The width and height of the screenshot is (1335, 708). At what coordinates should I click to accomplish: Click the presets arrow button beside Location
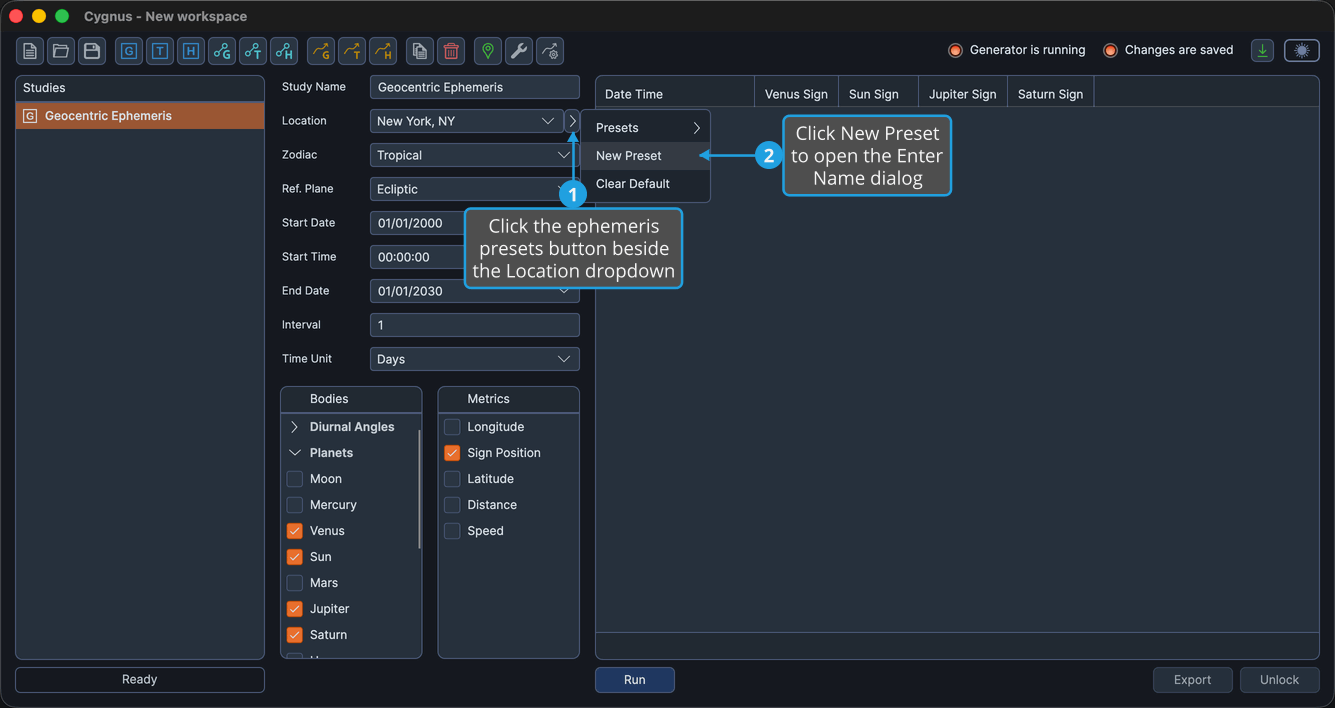pos(572,121)
